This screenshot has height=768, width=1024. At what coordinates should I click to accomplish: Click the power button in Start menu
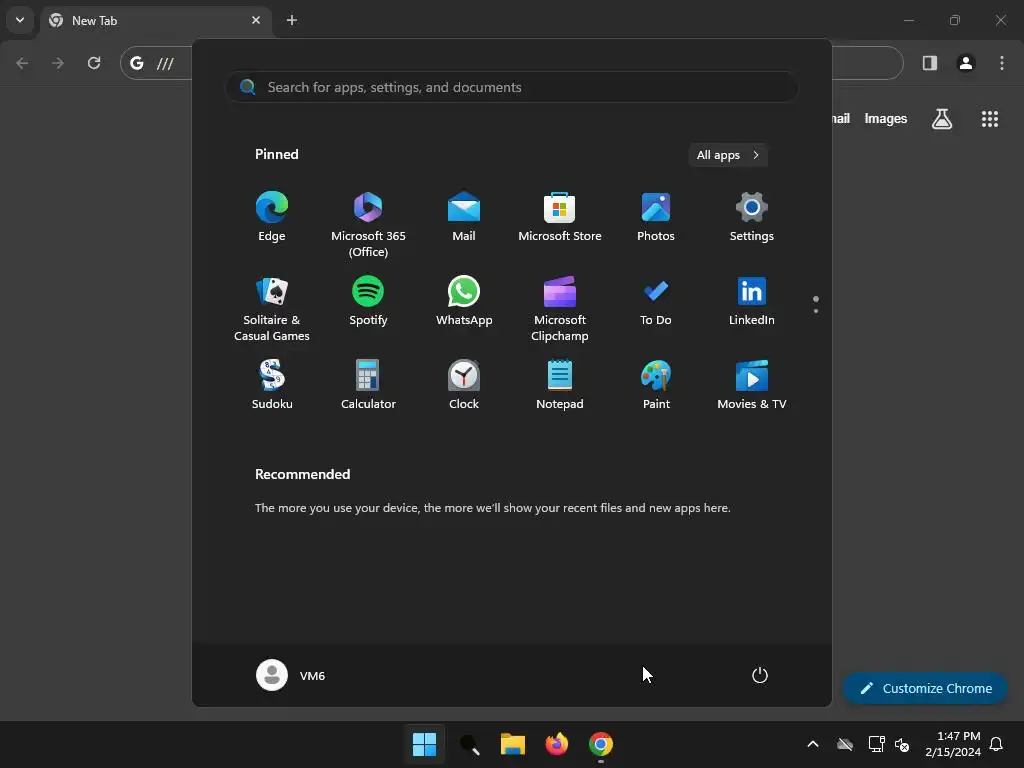coord(760,675)
